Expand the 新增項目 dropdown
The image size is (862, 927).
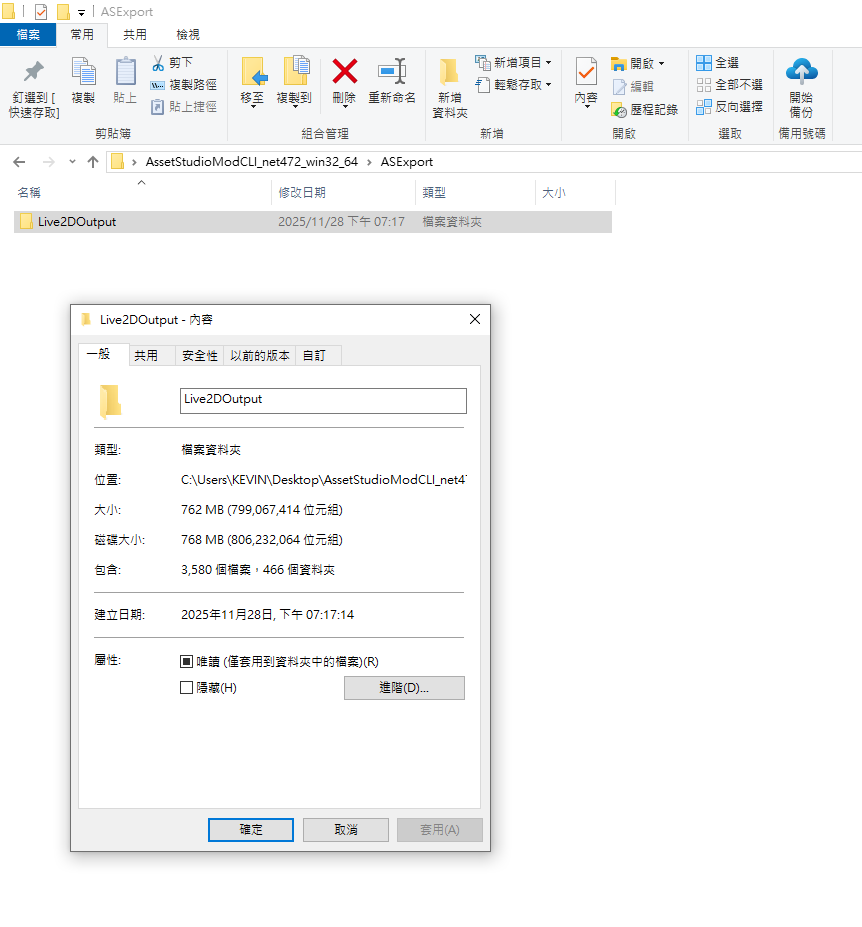pos(548,63)
